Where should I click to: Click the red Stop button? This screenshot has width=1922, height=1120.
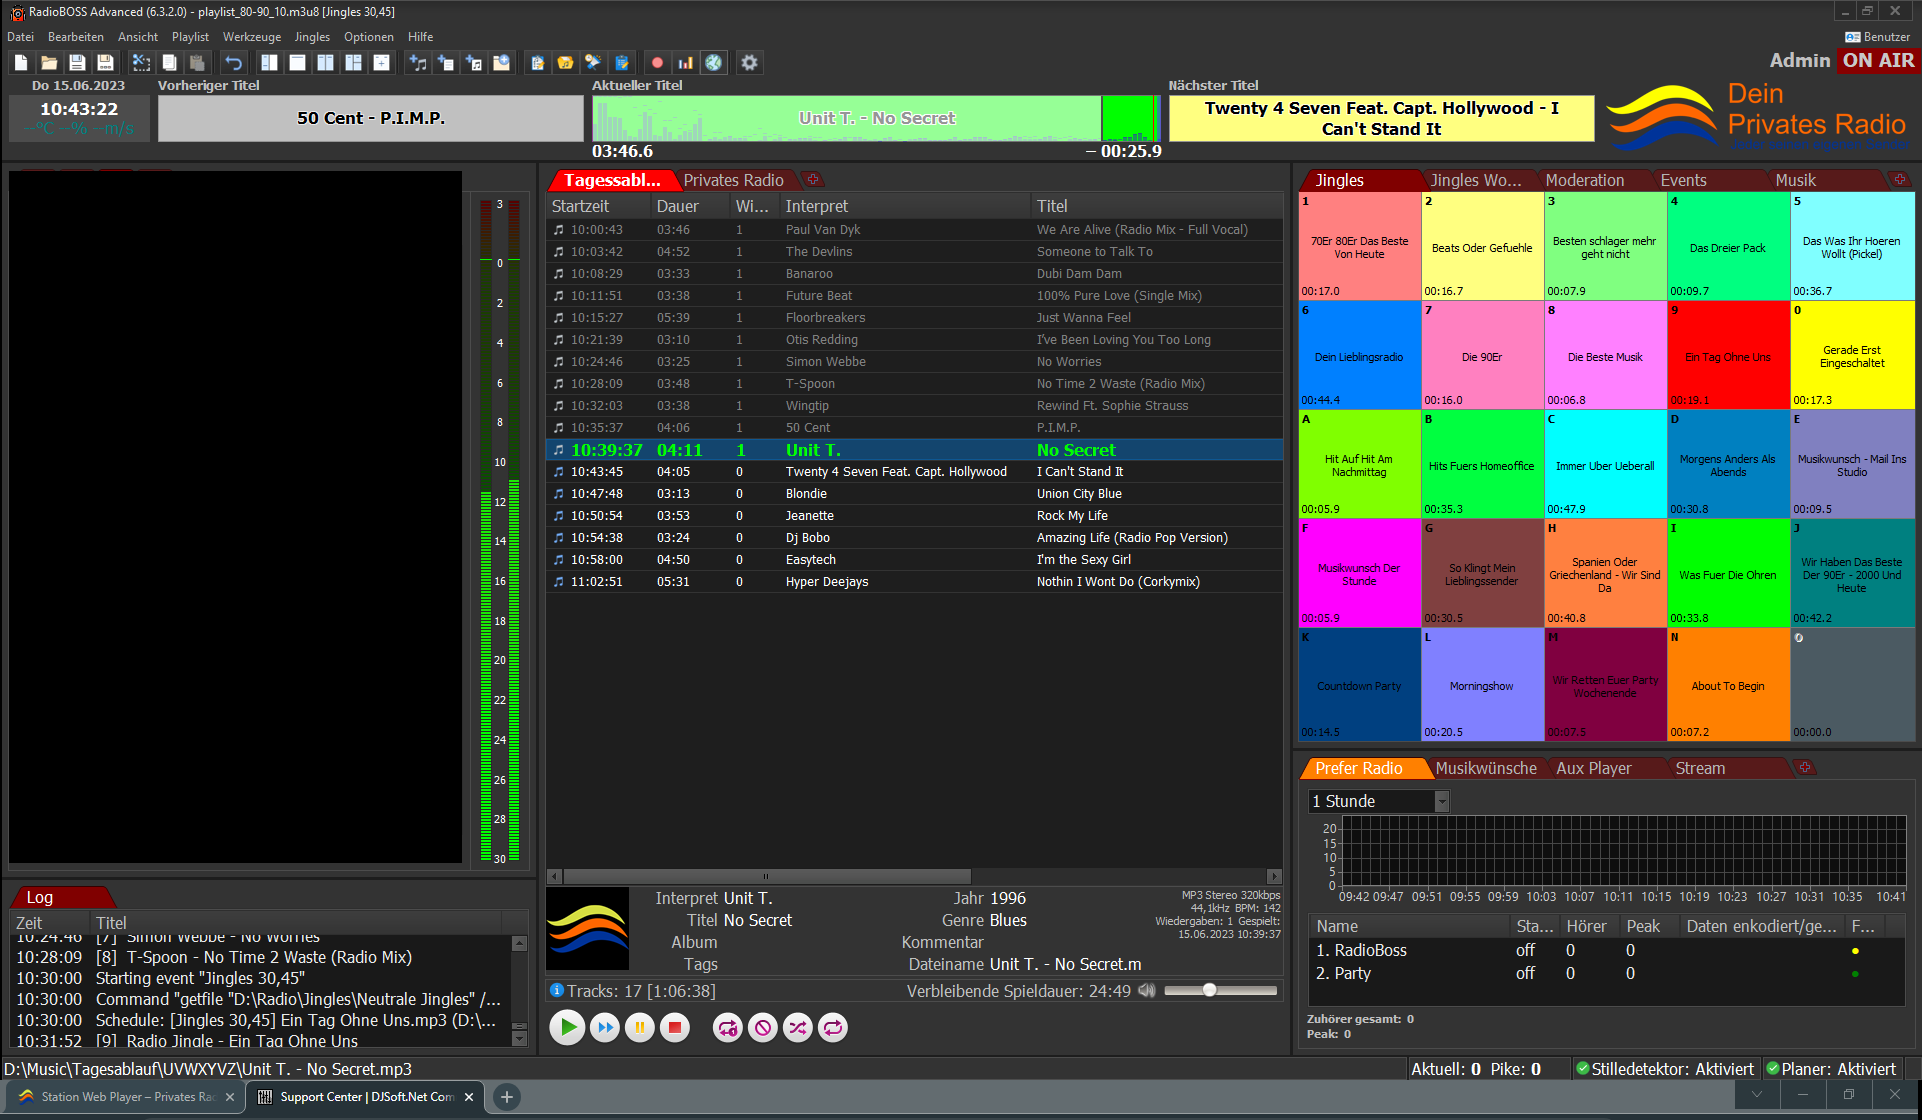click(x=675, y=1027)
